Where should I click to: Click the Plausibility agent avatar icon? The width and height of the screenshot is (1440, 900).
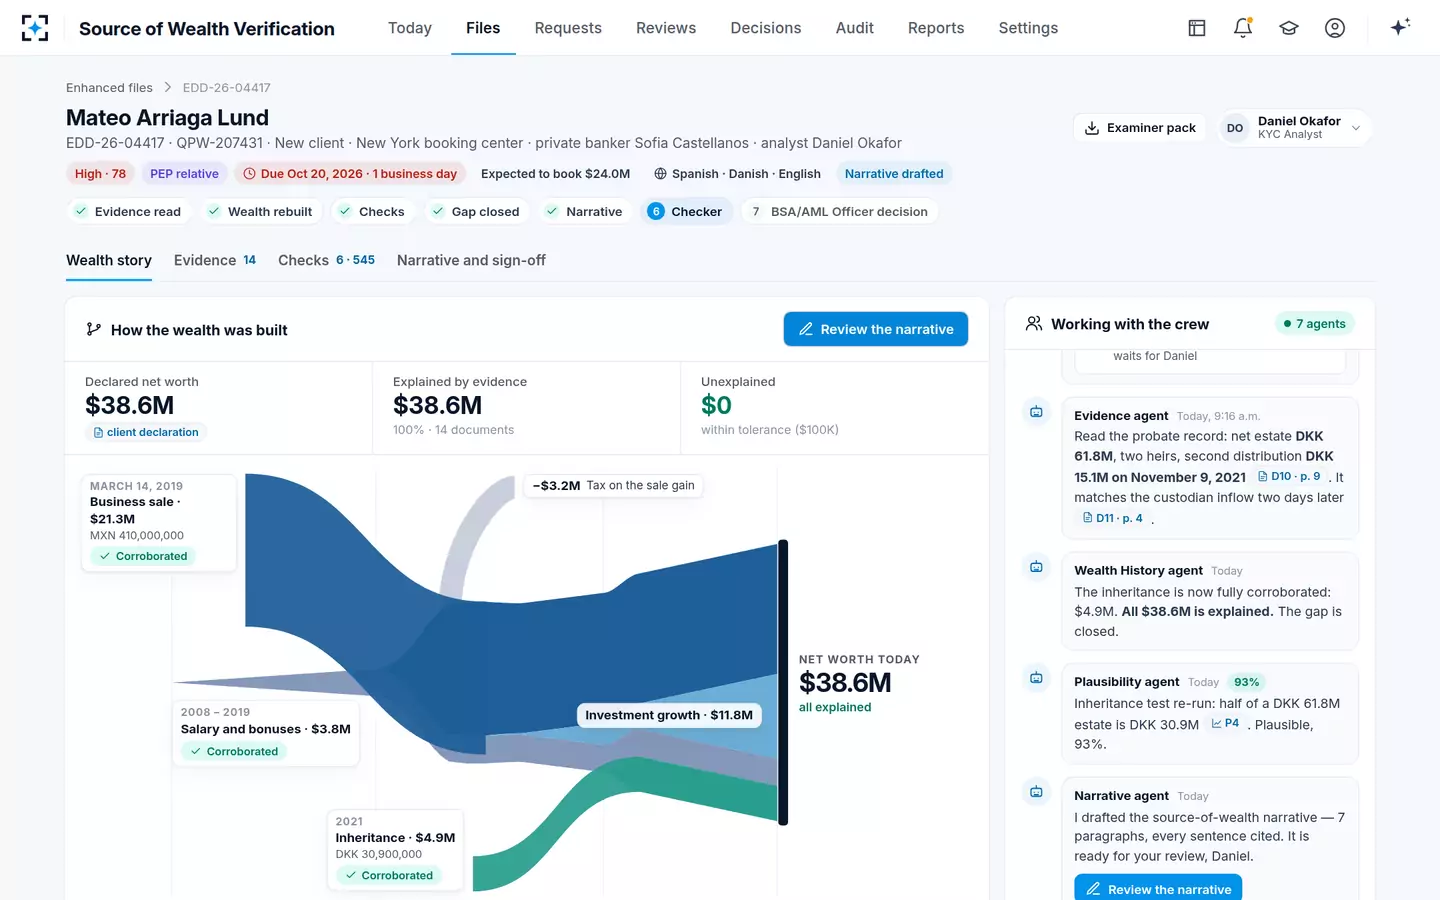[x=1037, y=678]
